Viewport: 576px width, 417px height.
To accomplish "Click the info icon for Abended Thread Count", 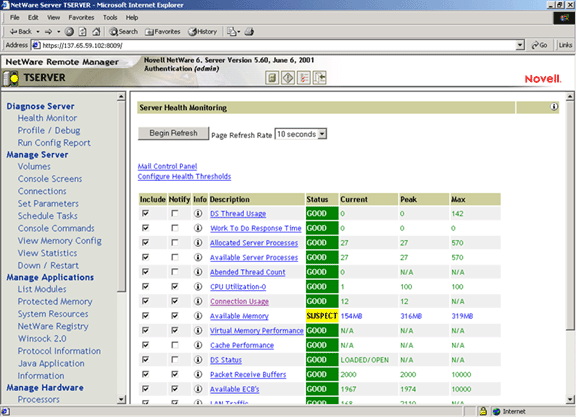I will (x=198, y=272).
